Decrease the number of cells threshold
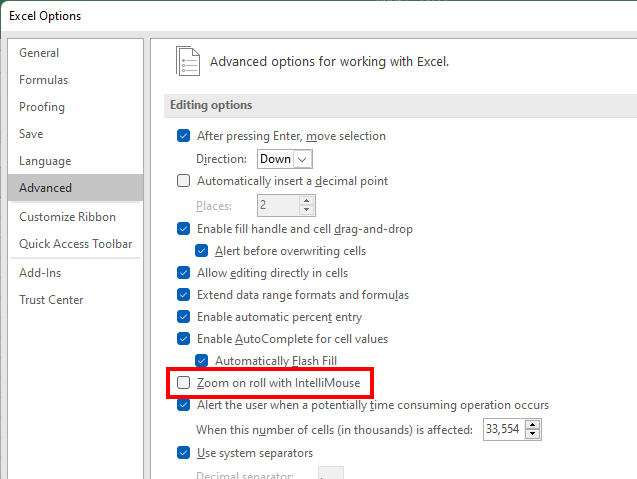Viewport: 637px width, 479px height. click(533, 434)
